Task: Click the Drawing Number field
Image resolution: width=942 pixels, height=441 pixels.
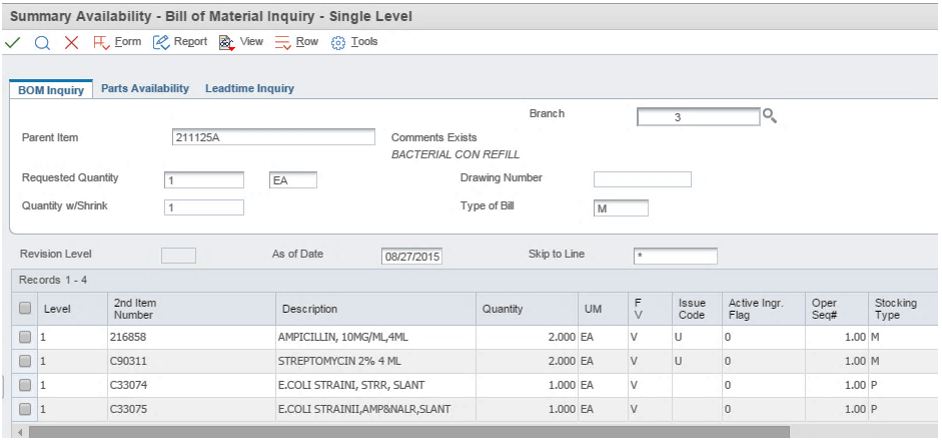Action: point(643,179)
